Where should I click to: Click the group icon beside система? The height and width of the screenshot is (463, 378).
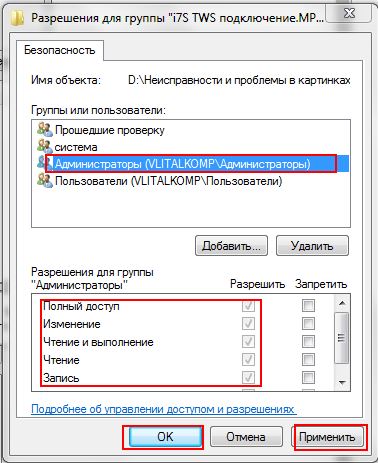click(45, 147)
